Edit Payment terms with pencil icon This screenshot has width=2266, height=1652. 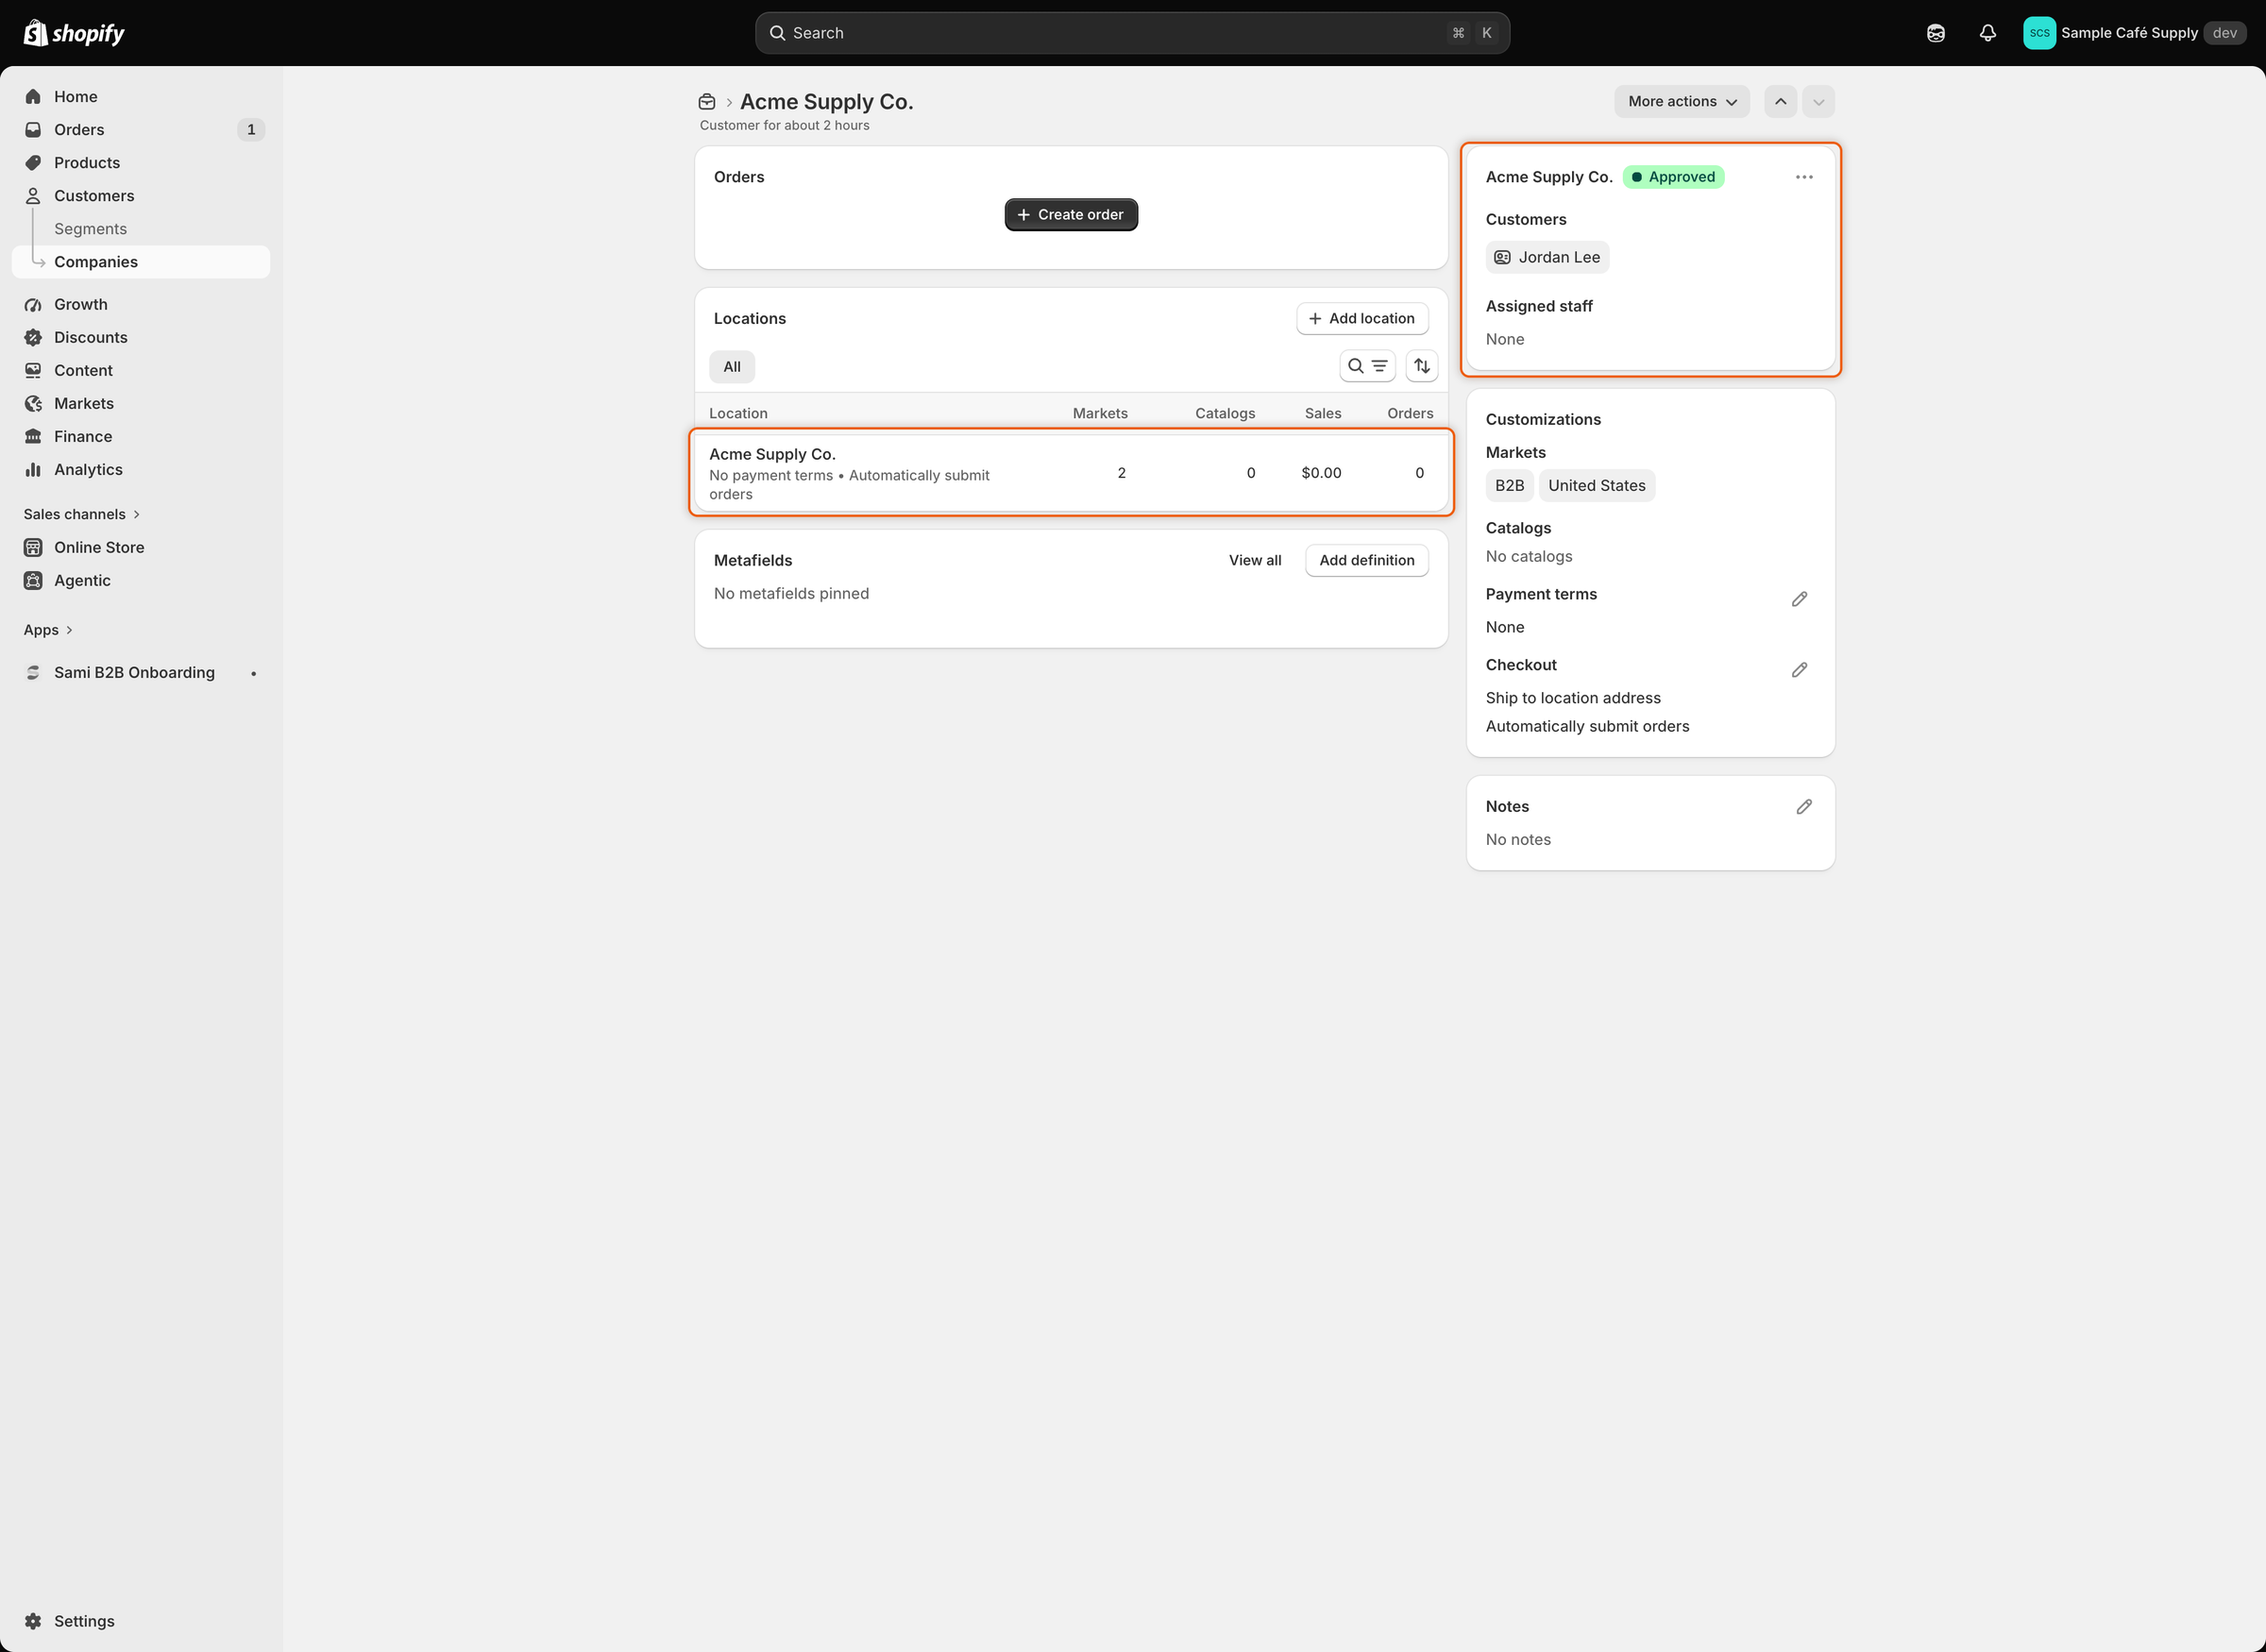1799,599
